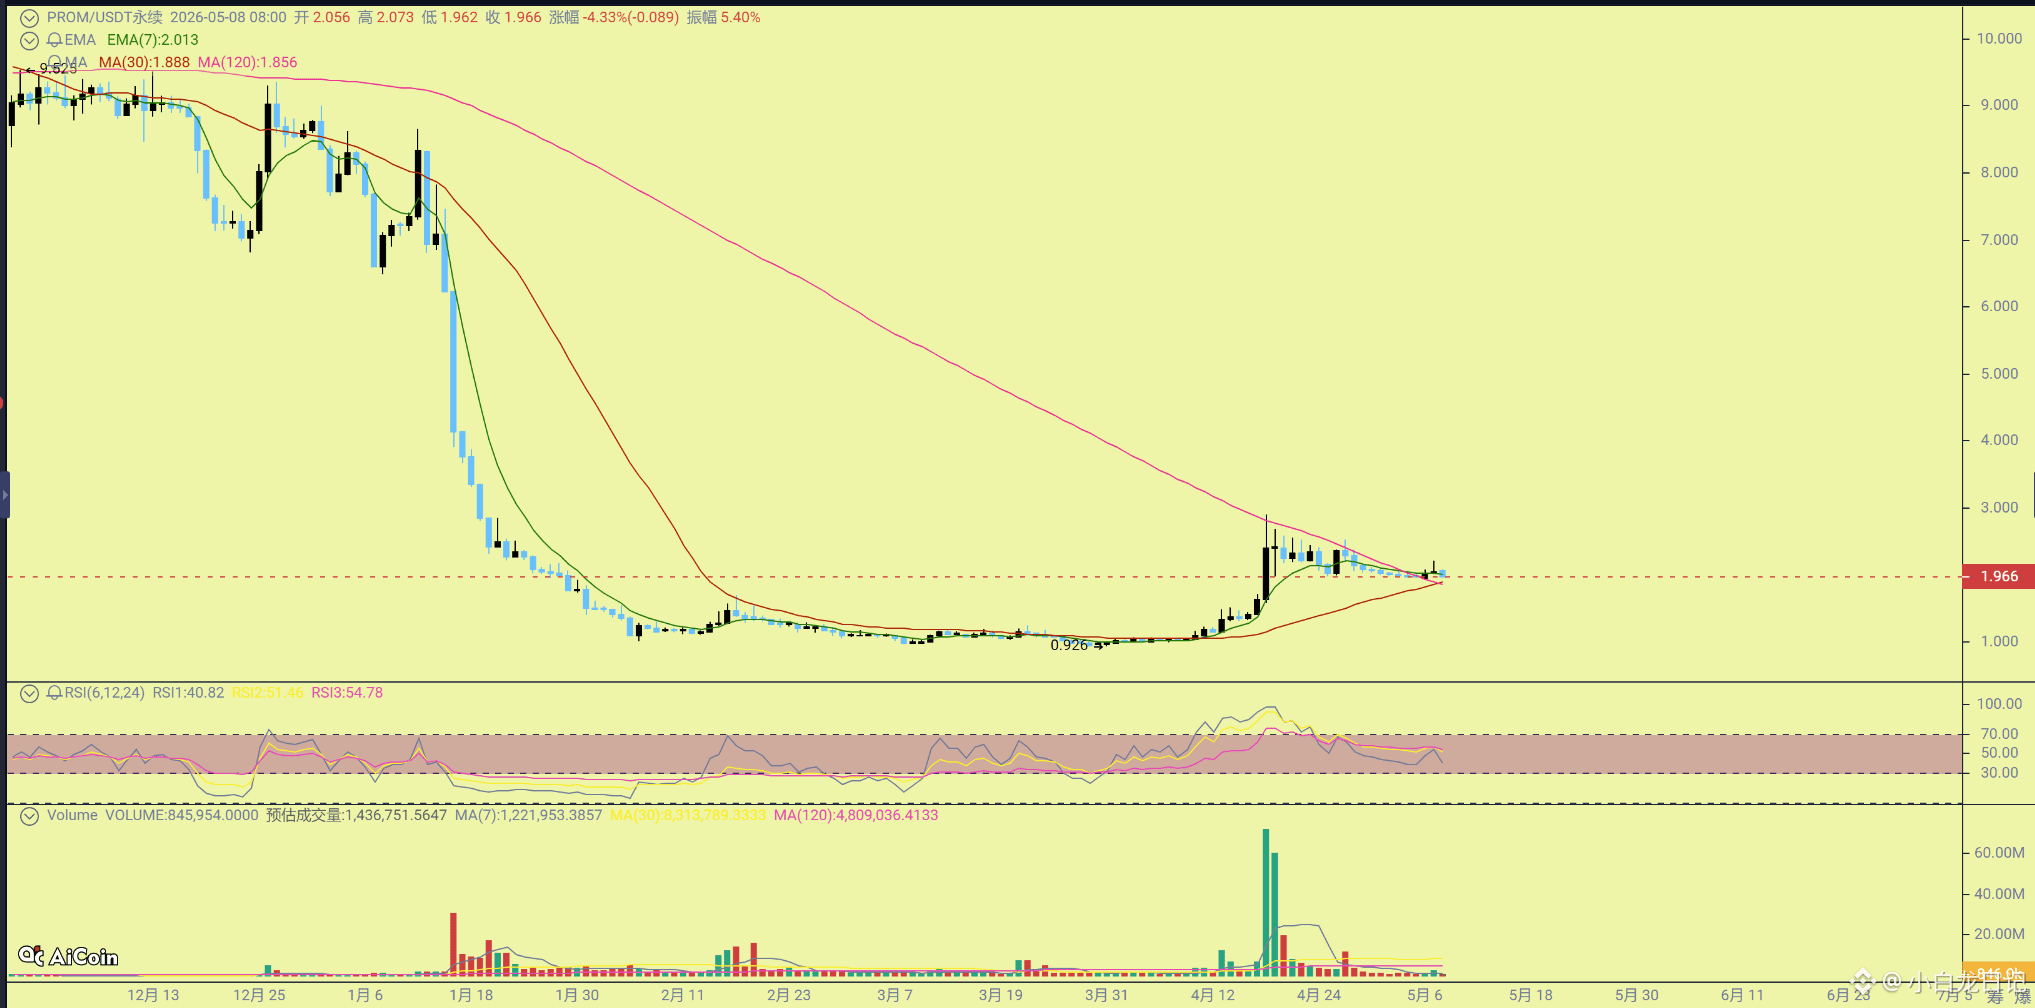Click the 5.000 price axis label
Image resolution: width=2035 pixels, height=1008 pixels.
pos(1999,374)
